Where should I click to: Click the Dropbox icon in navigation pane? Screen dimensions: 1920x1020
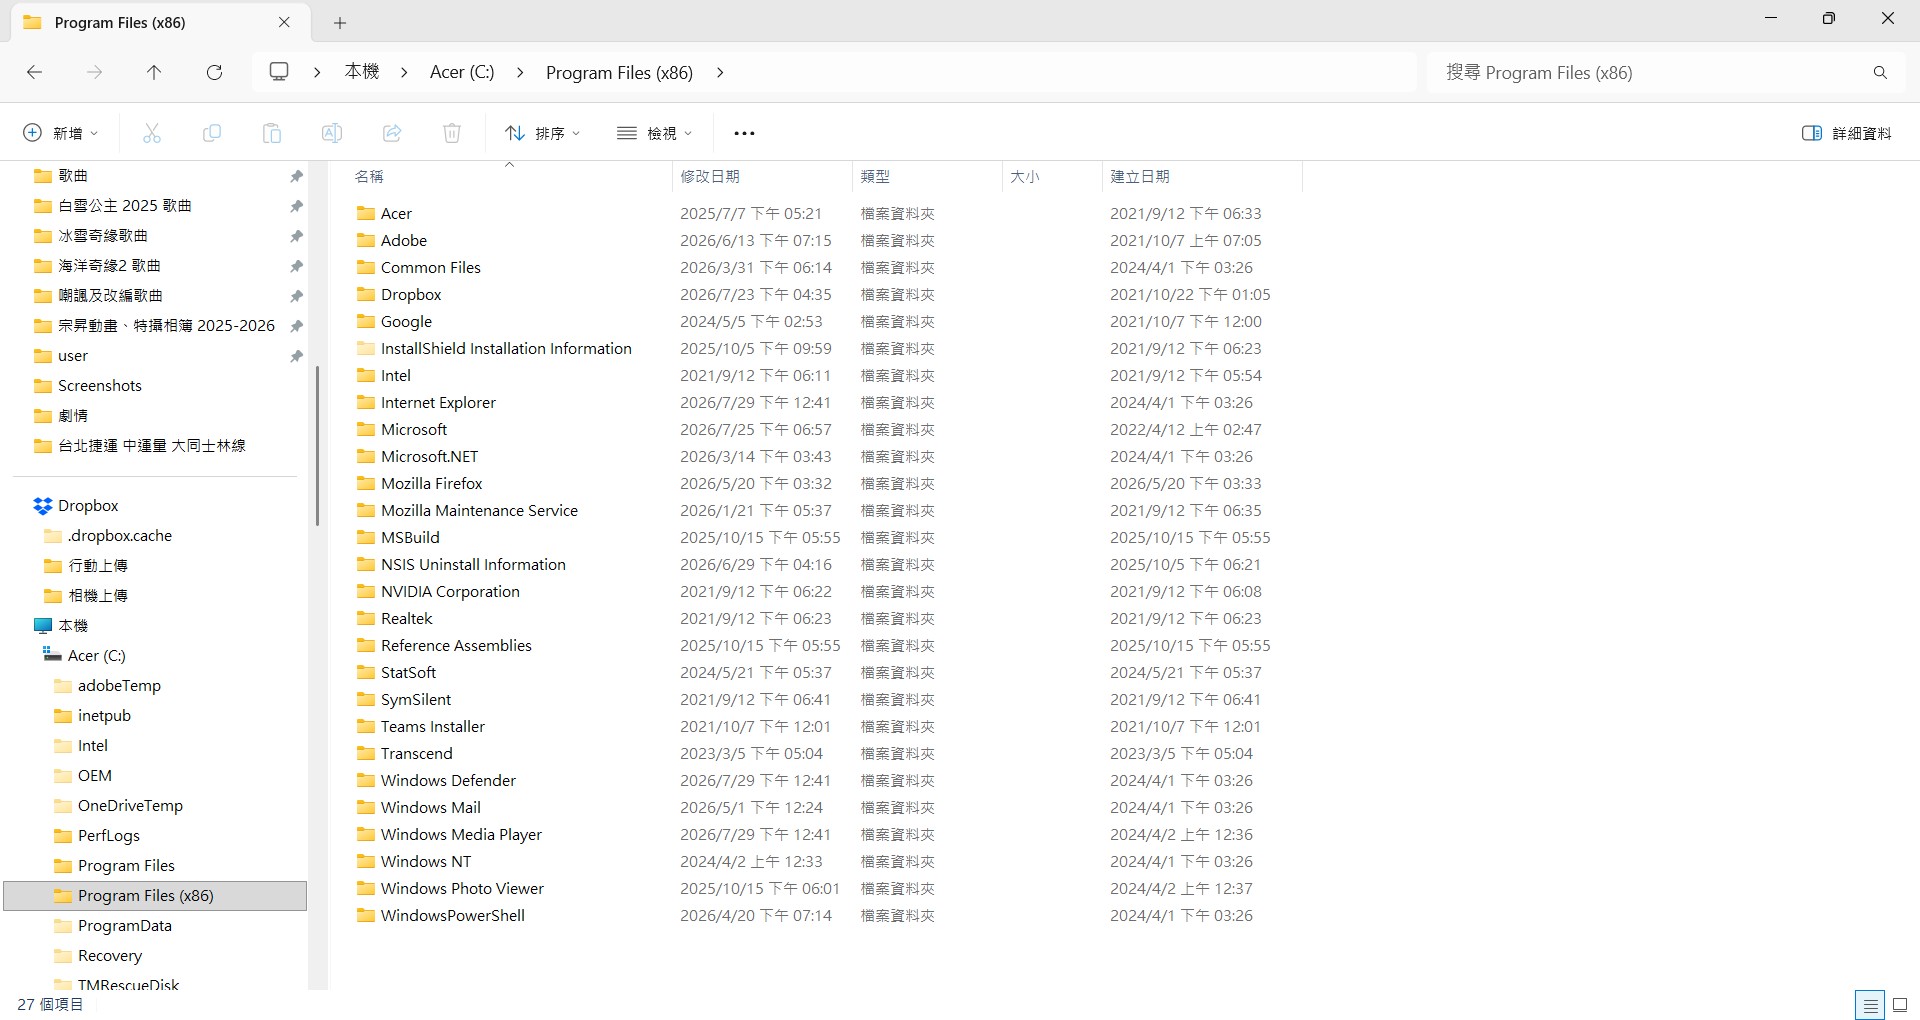click(43, 506)
